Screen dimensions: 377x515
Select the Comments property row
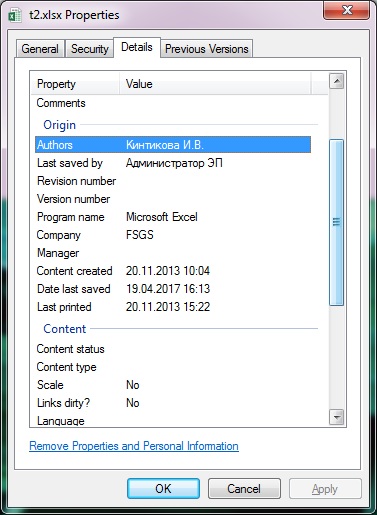[x=173, y=103]
